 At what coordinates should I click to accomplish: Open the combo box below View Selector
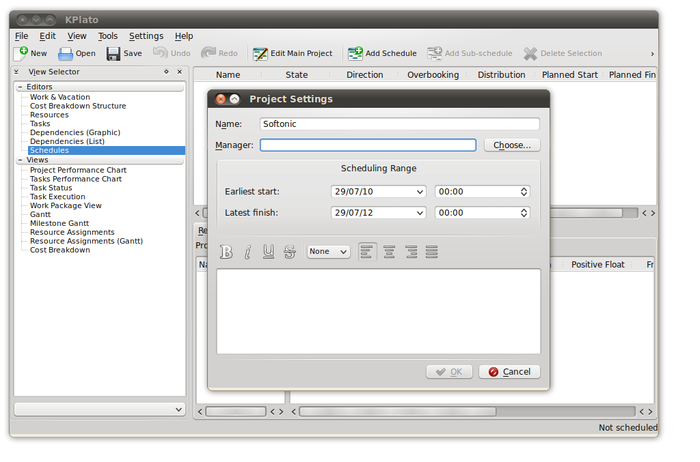coord(100,410)
